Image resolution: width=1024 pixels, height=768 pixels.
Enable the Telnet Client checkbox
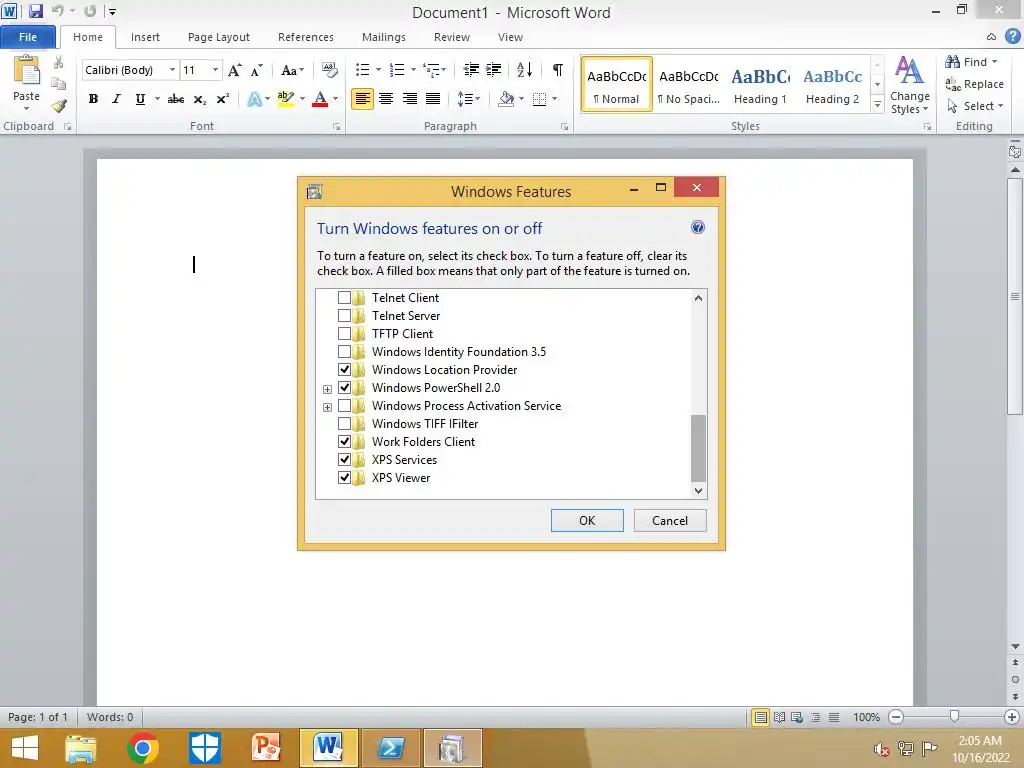(344, 298)
